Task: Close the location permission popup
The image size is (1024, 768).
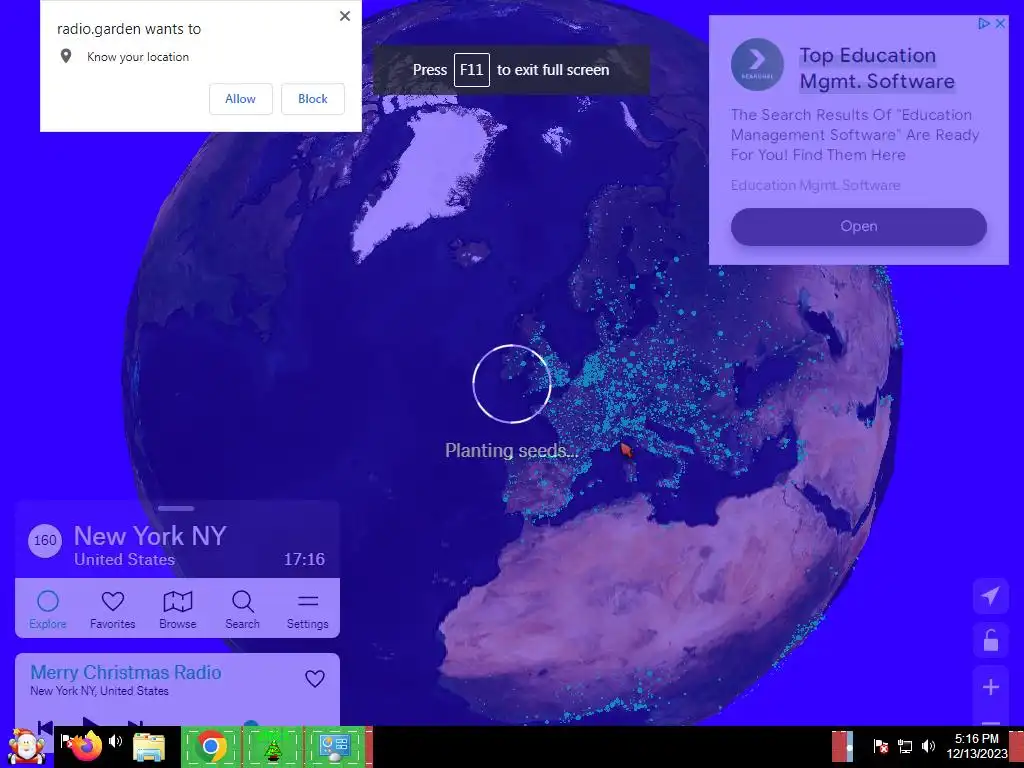Action: coord(345,16)
